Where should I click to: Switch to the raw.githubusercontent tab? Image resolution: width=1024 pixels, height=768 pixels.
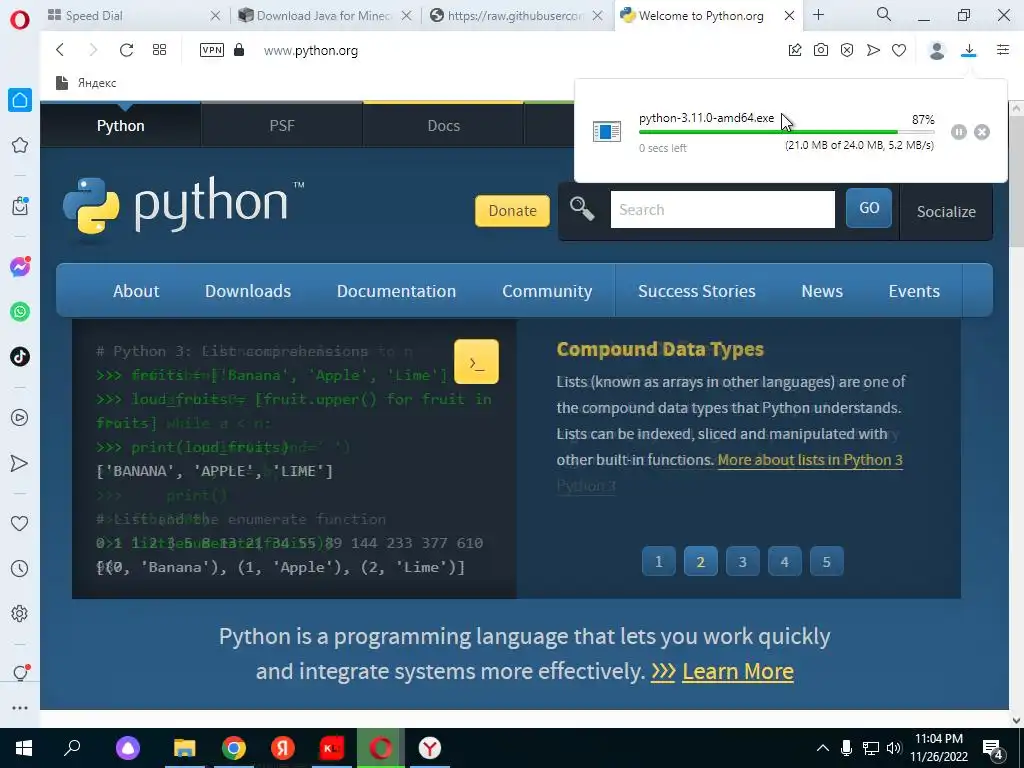click(x=515, y=16)
